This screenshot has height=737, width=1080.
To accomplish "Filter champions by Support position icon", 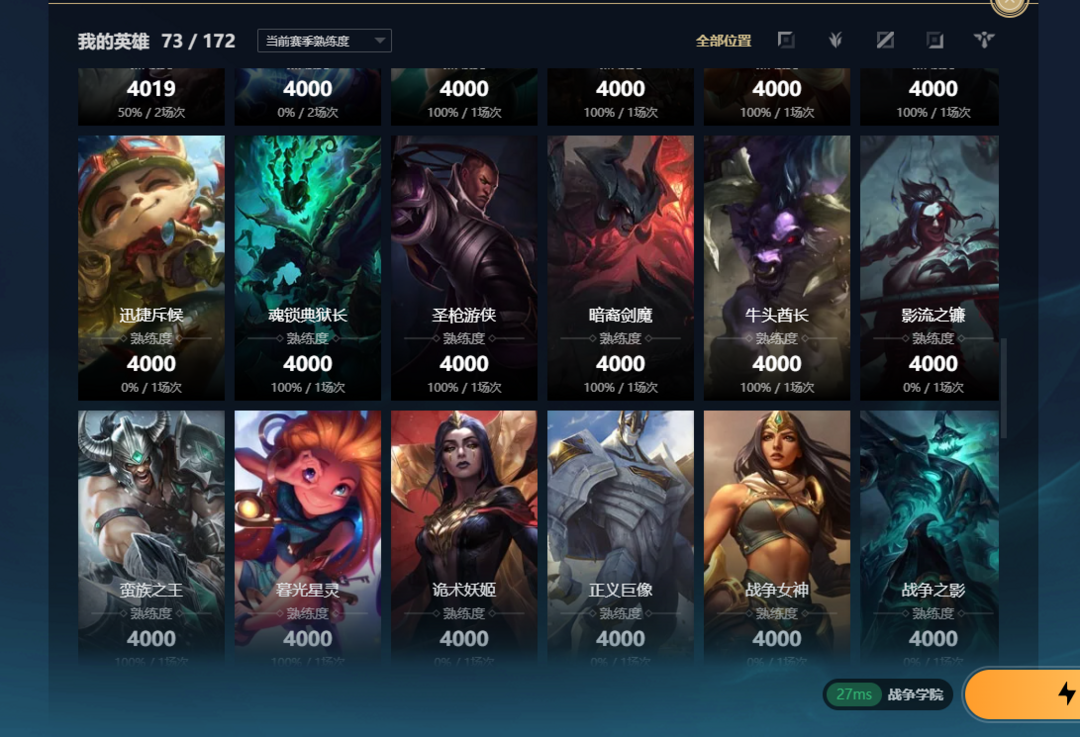I will click(x=984, y=41).
